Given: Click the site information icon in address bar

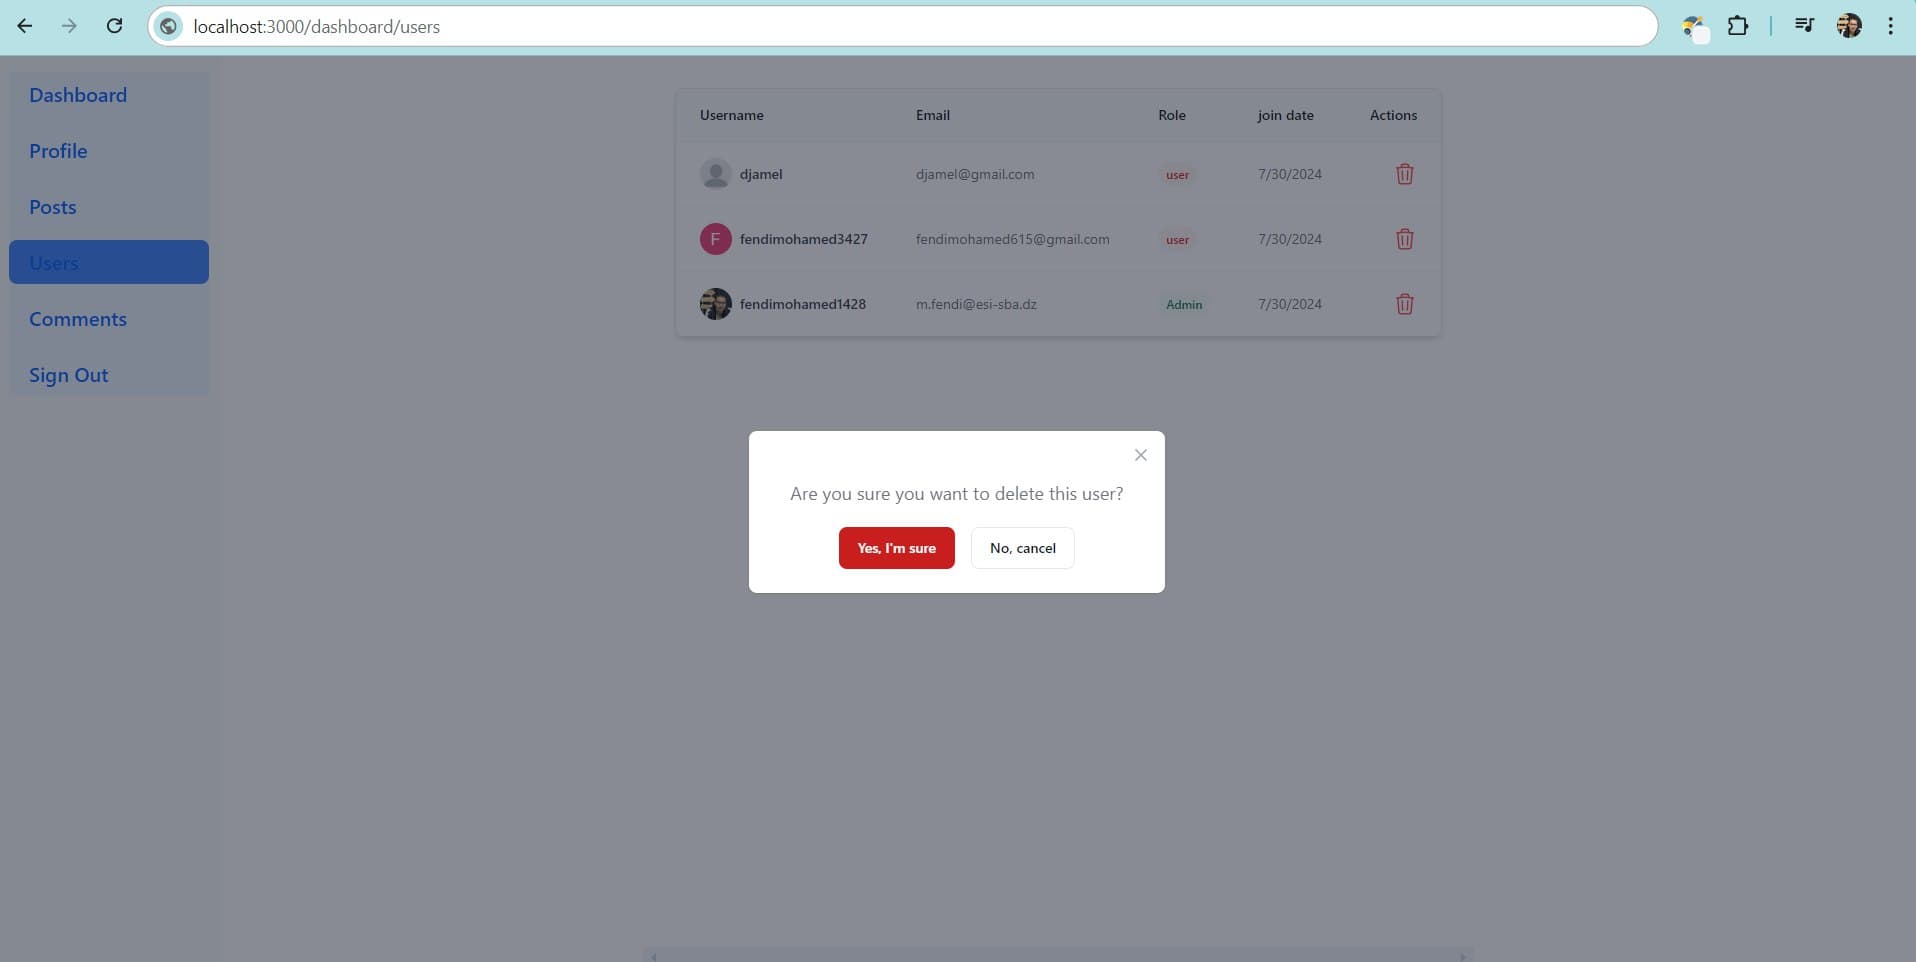Looking at the screenshot, I should click(169, 27).
